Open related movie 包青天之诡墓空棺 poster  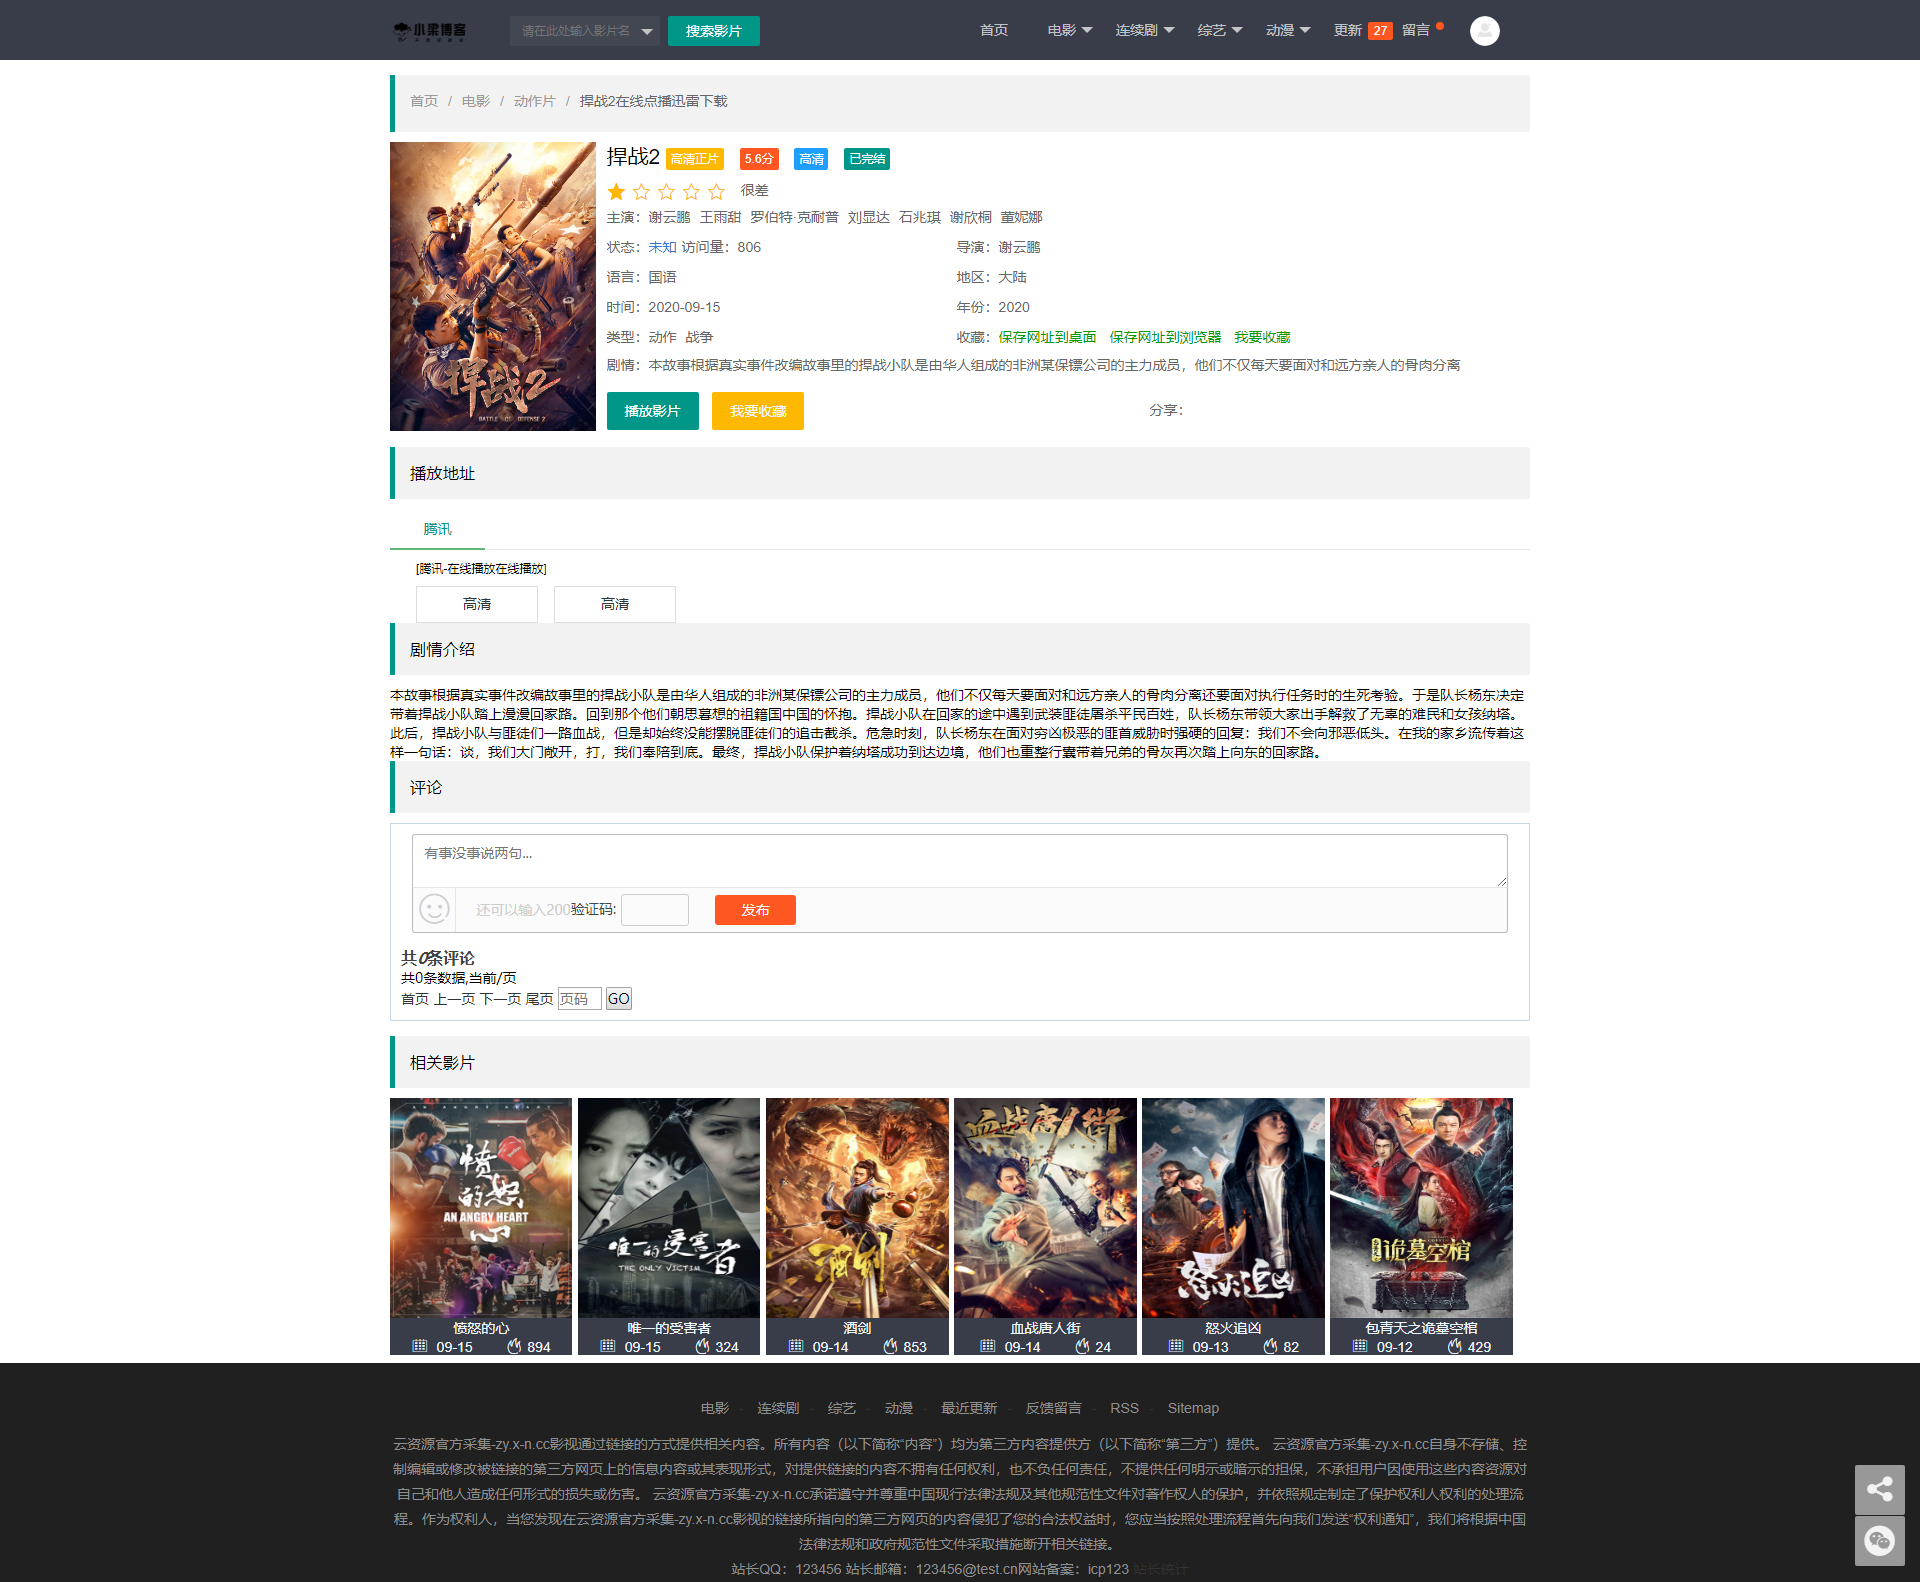click(x=1421, y=1208)
